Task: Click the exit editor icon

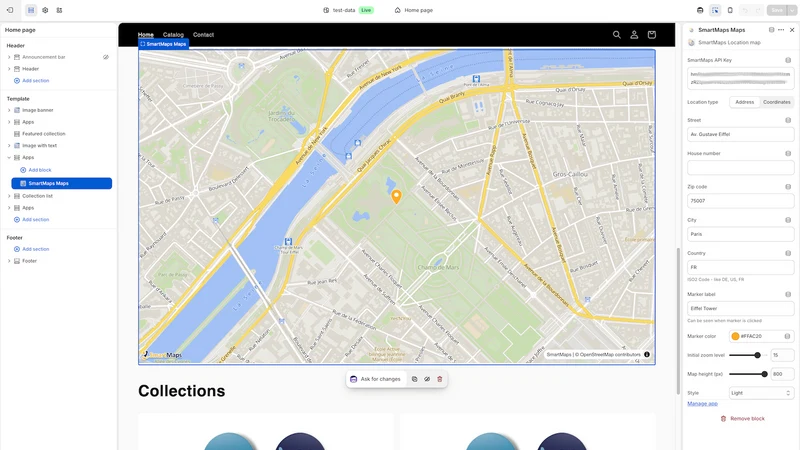Action: click(x=10, y=10)
